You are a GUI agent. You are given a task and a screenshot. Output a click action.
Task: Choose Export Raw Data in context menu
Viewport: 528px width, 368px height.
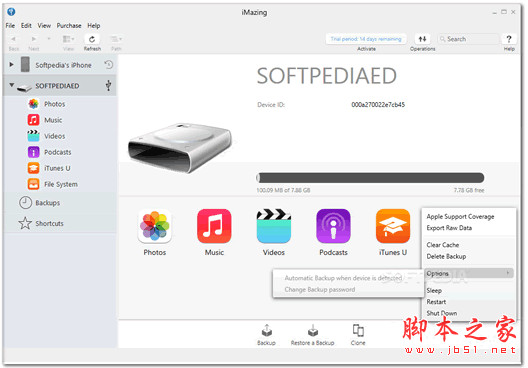pyautogui.click(x=449, y=228)
